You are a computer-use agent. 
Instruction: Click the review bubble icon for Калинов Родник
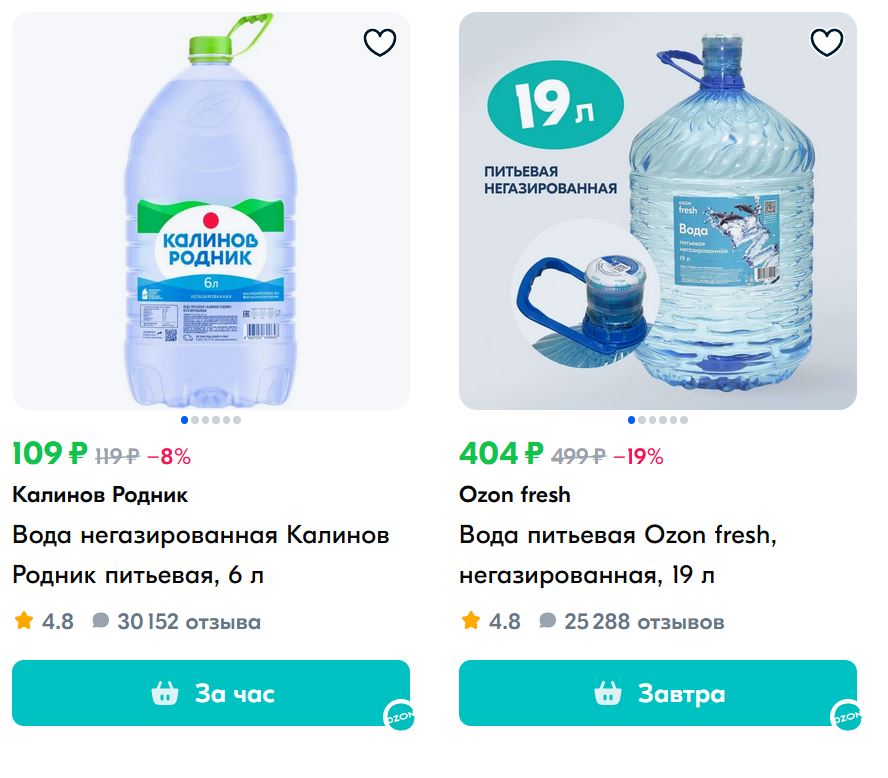(x=100, y=621)
